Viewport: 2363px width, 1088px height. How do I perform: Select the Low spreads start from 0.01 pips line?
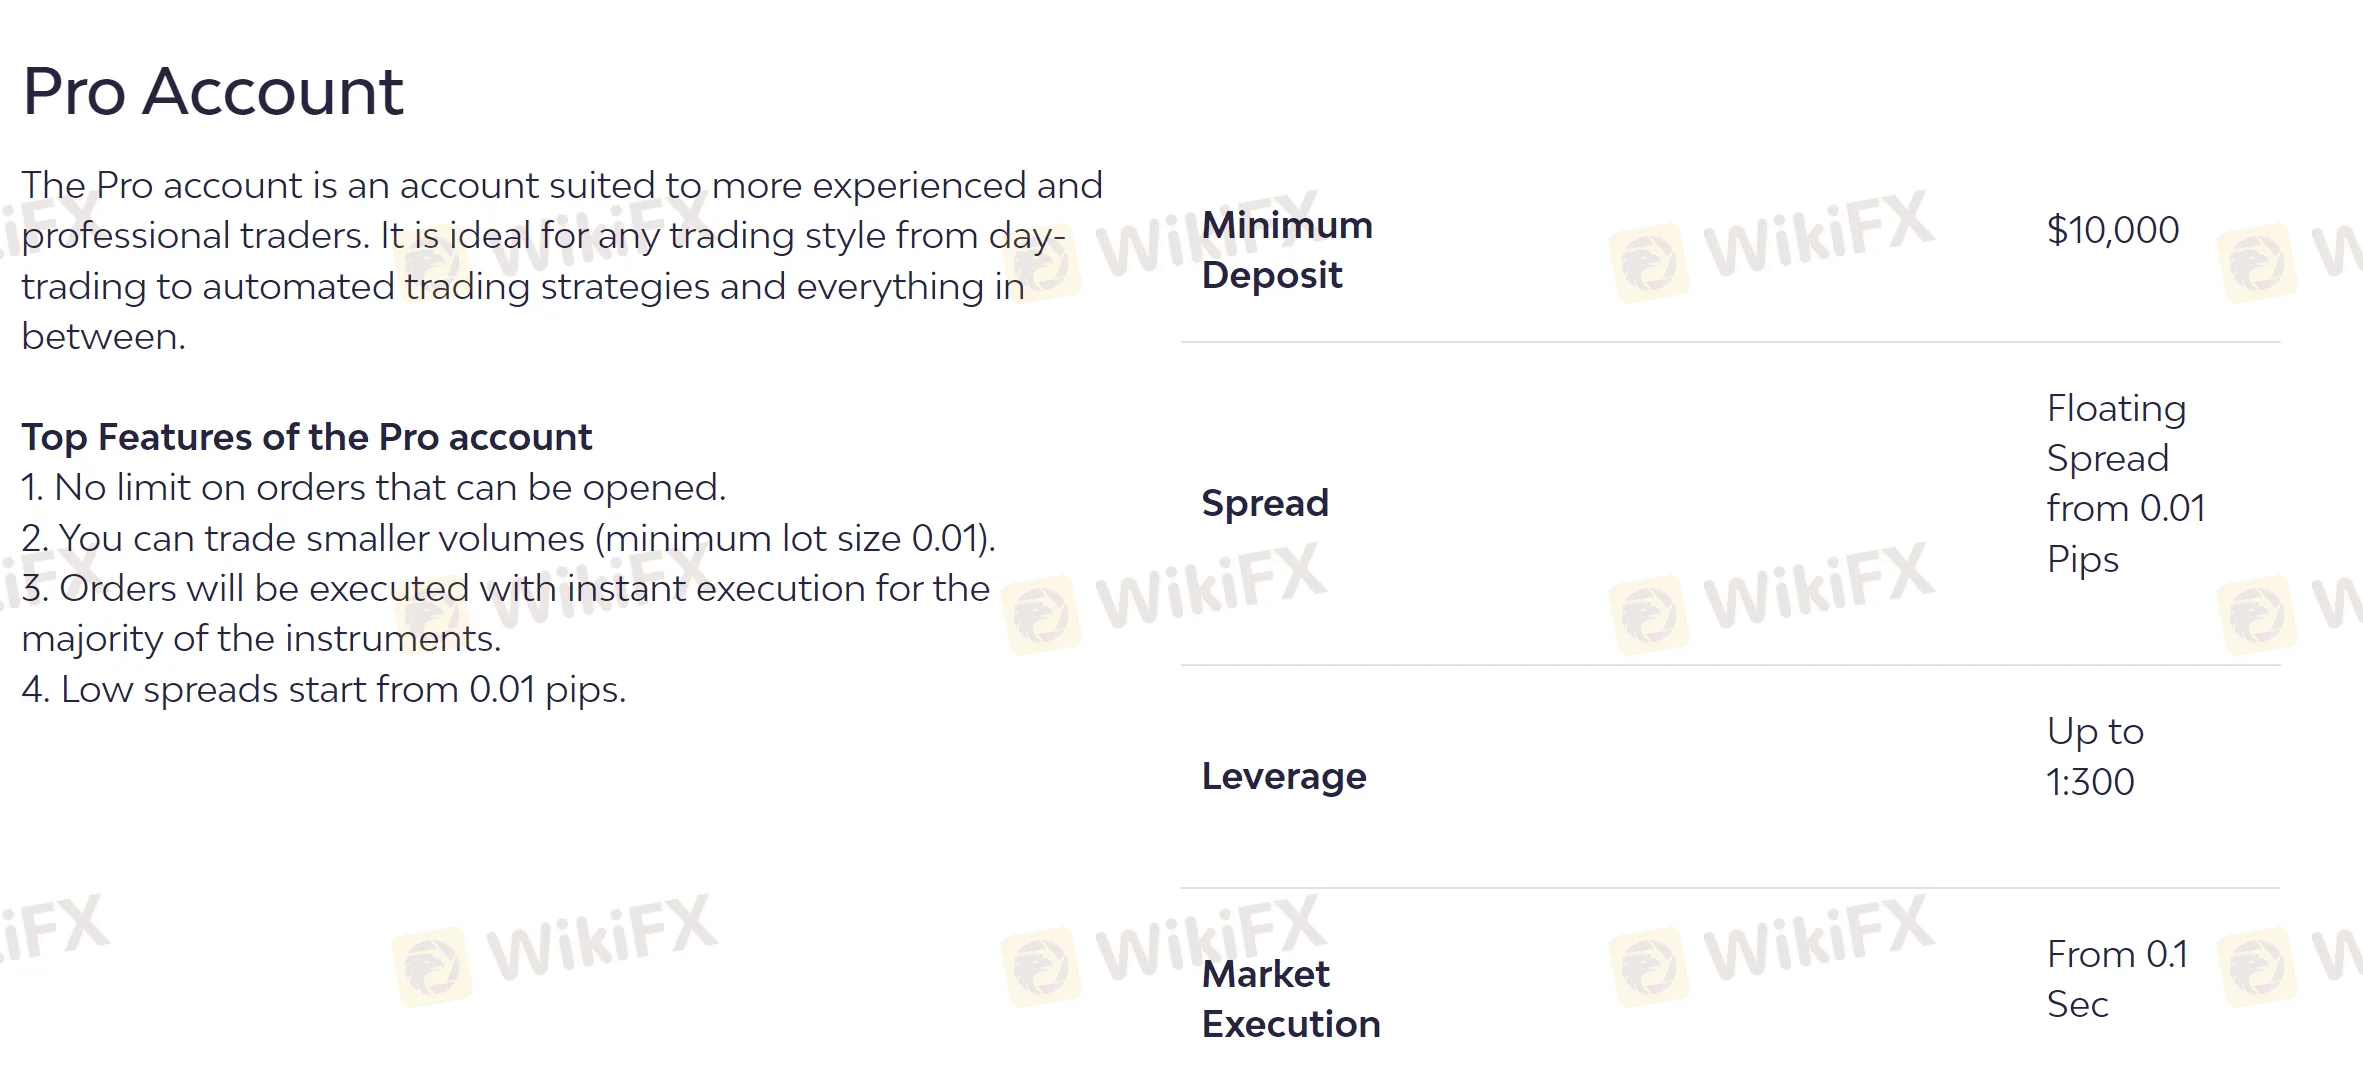tap(324, 689)
